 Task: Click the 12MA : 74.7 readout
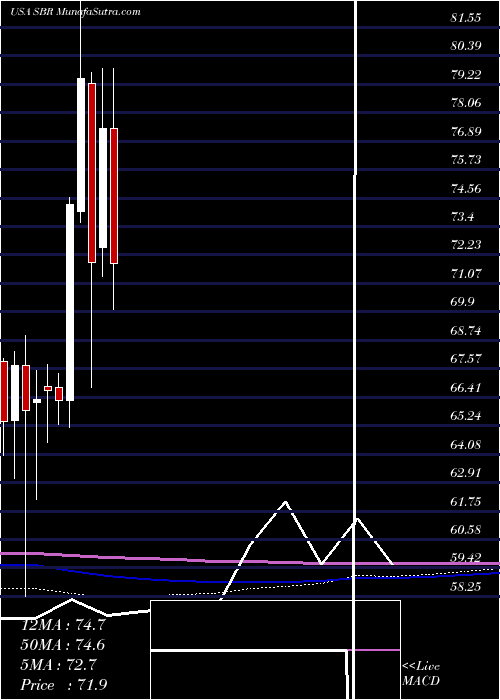tap(63, 625)
